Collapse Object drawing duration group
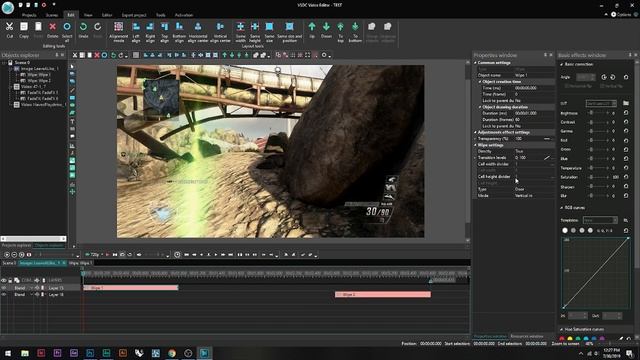 tap(480, 107)
